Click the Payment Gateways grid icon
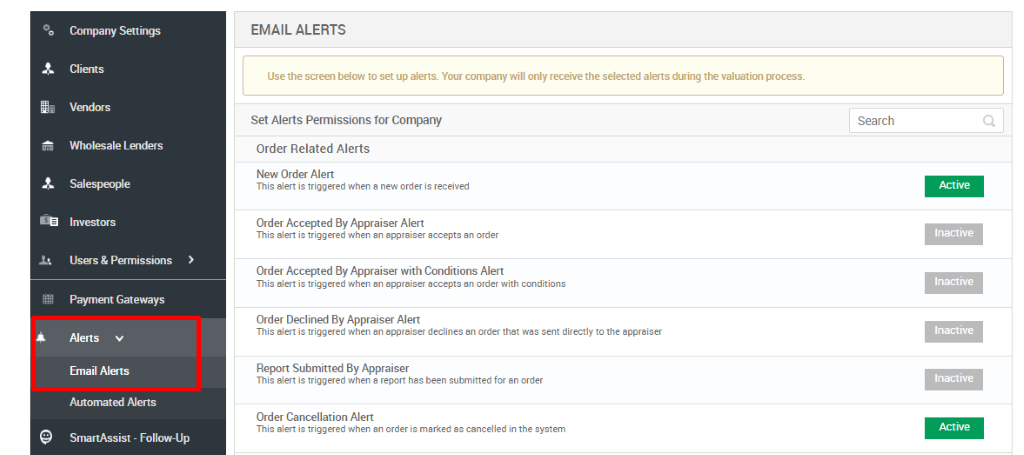The width and height of the screenshot is (1024, 455). point(47,299)
